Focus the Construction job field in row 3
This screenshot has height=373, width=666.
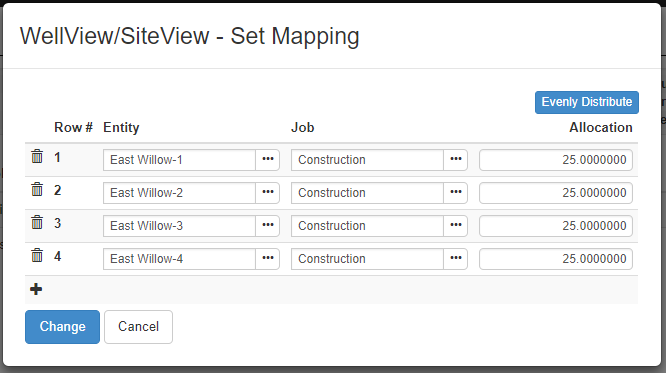(367, 226)
